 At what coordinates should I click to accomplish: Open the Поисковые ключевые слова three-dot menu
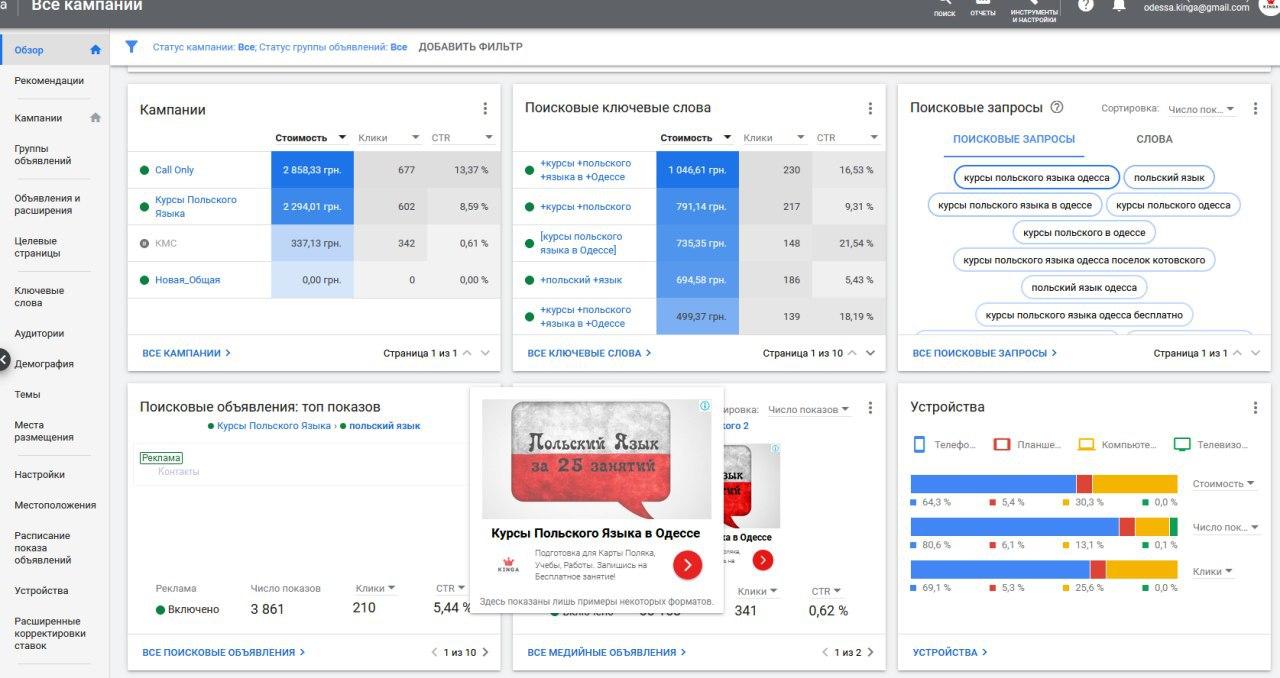(870, 109)
